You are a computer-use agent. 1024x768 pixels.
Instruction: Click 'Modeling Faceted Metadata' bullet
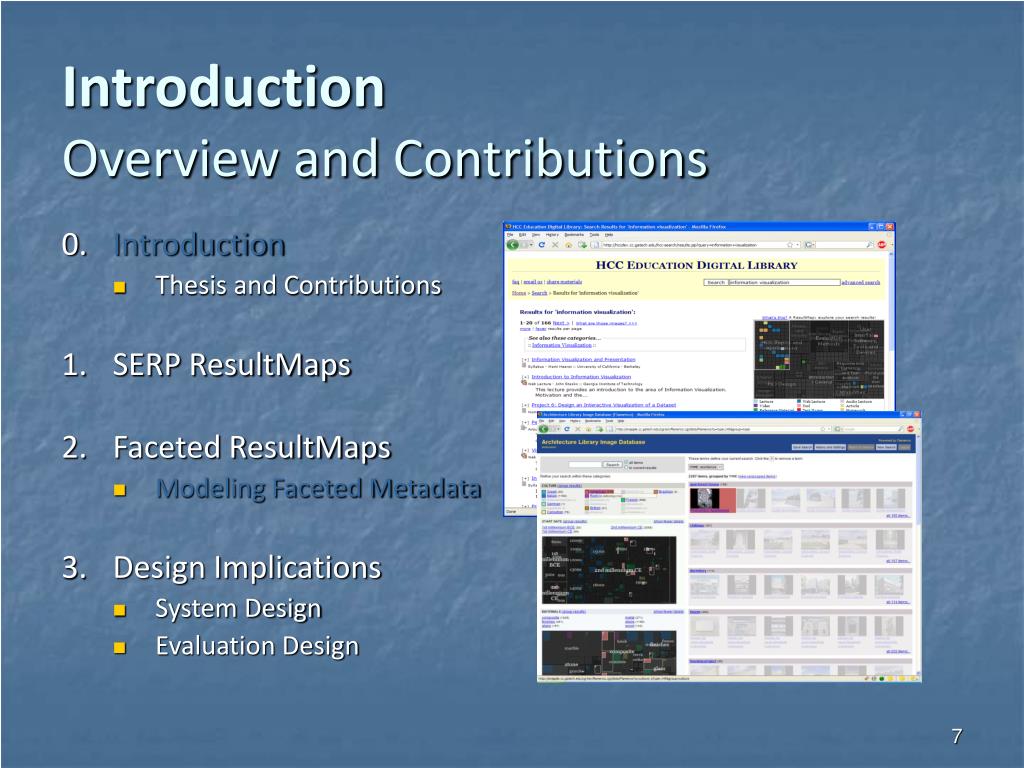(319, 488)
